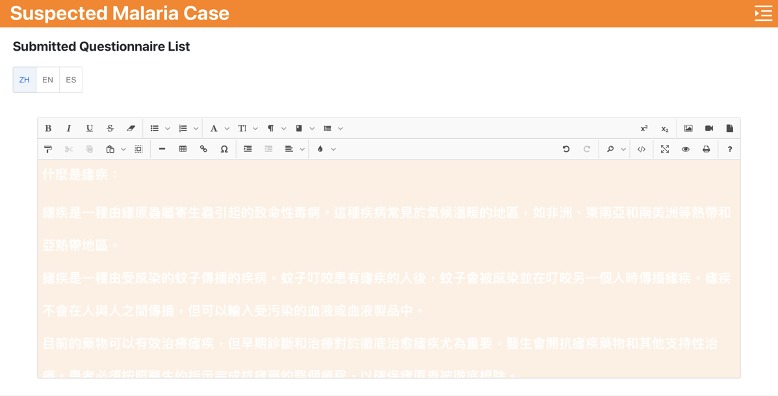Insert an image into the editor
This screenshot has width=778, height=396.
pyautogui.click(x=688, y=128)
